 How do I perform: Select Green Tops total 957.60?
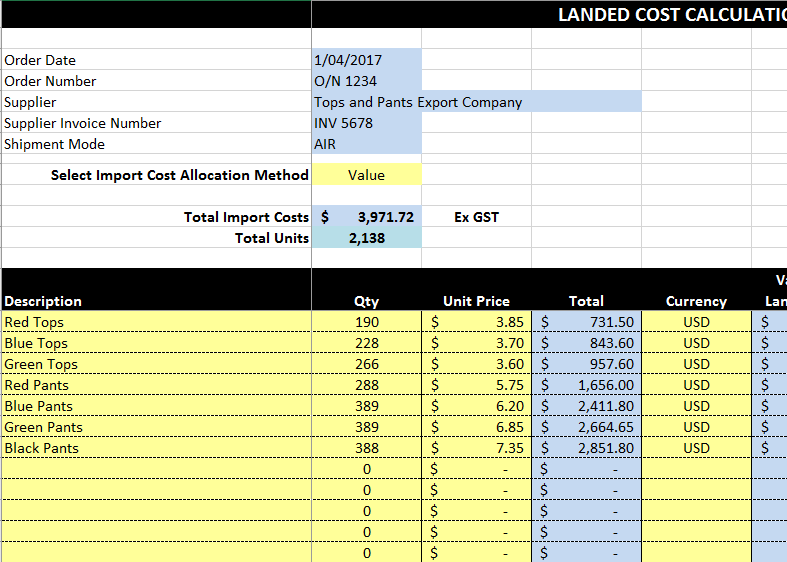586,364
